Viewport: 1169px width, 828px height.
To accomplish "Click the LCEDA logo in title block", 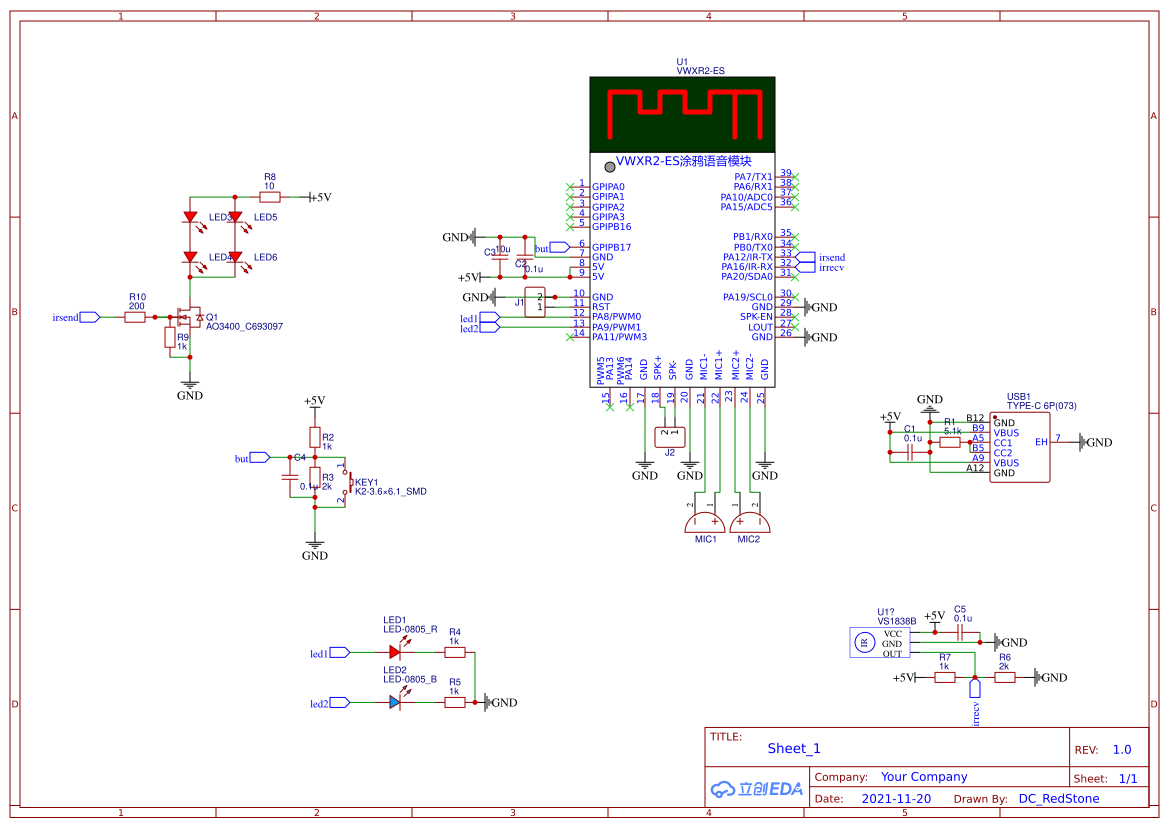I will (757, 789).
